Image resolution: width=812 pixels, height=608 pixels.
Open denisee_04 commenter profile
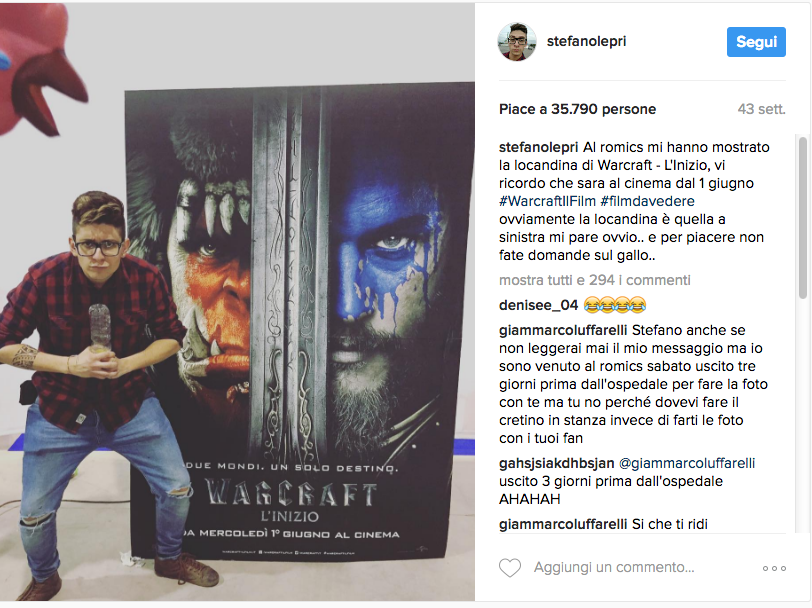(538, 306)
